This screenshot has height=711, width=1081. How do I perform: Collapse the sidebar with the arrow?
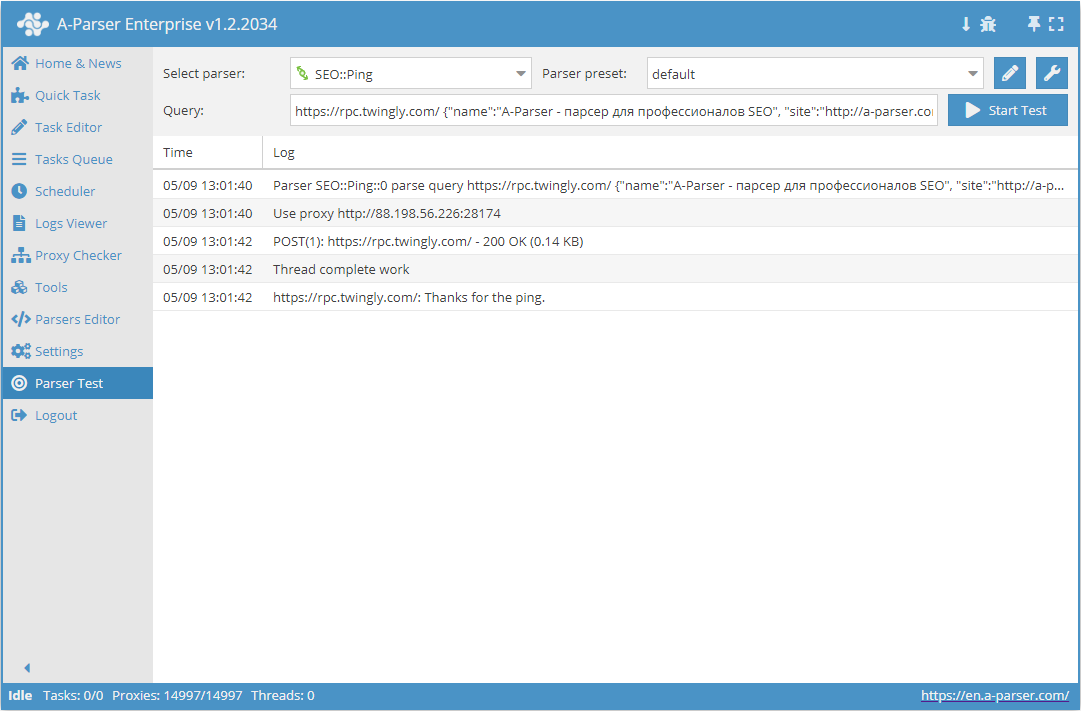click(27, 668)
